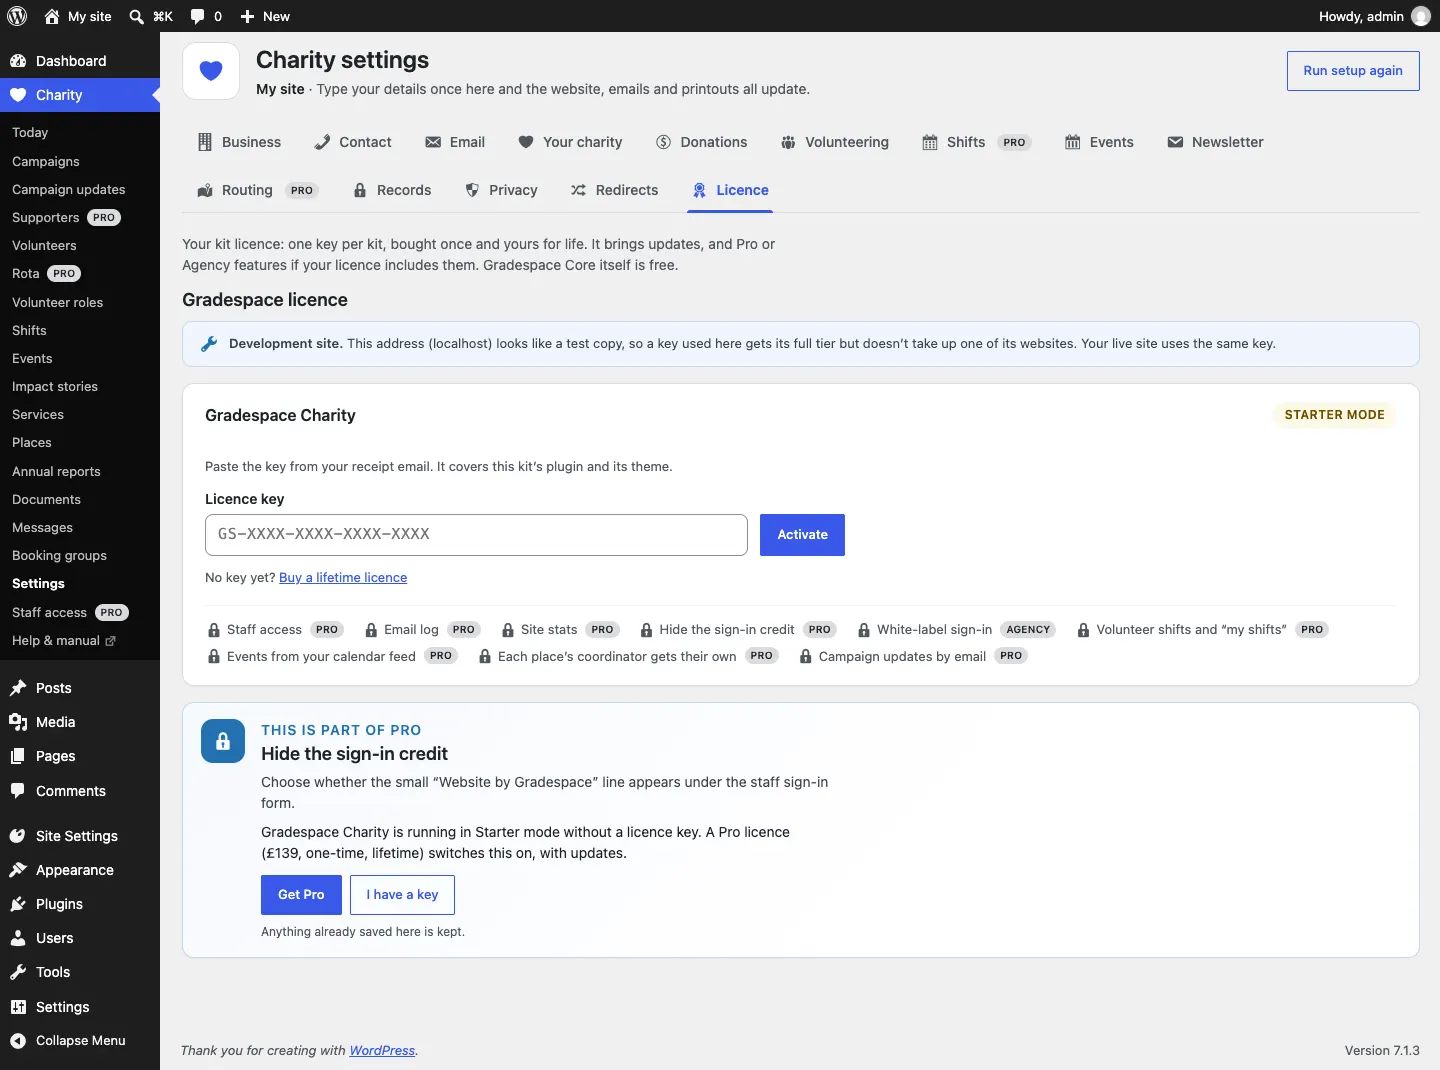The height and width of the screenshot is (1070, 1440).
Task: Open Documents in sidebar
Action: [x=46, y=499]
